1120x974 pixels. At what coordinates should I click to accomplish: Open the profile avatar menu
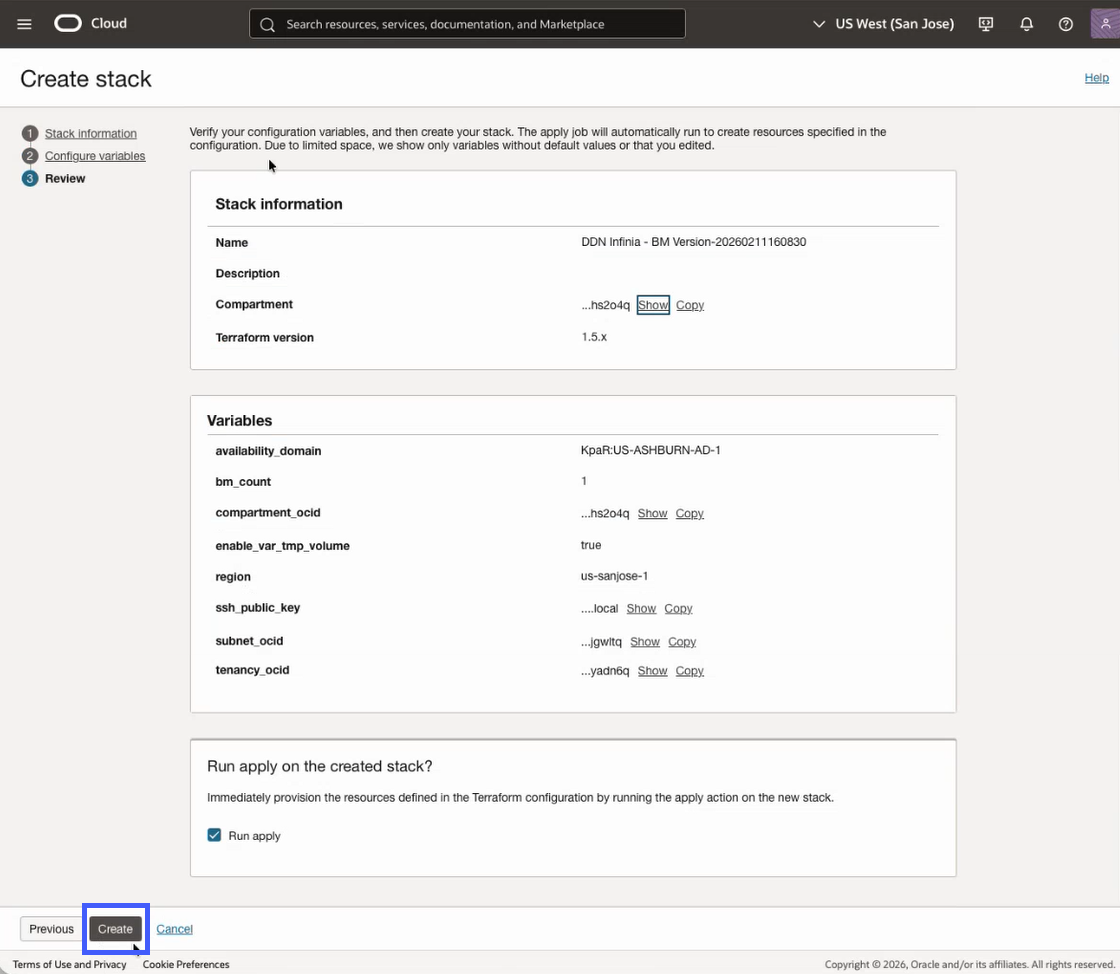[x=1103, y=23]
